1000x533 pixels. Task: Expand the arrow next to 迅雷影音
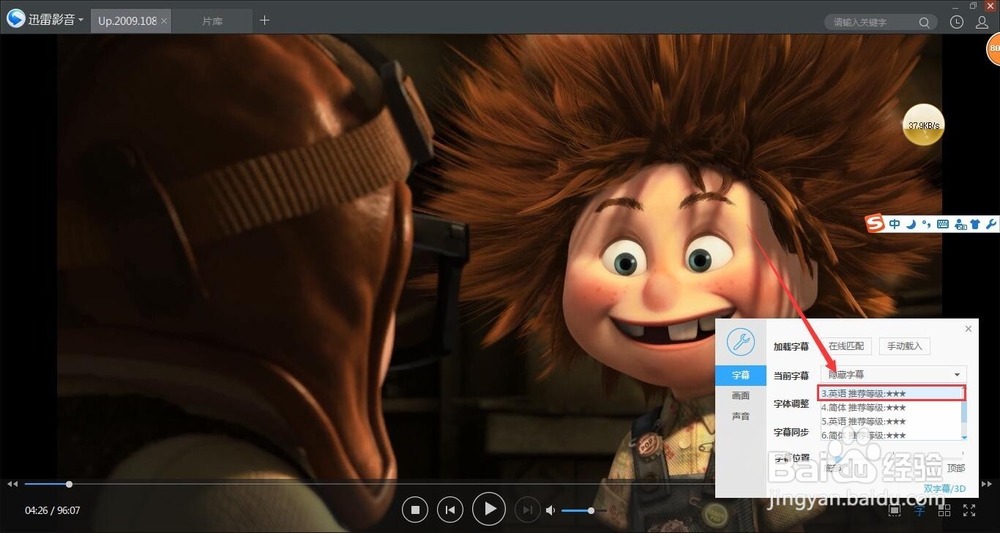pyautogui.click(x=81, y=20)
